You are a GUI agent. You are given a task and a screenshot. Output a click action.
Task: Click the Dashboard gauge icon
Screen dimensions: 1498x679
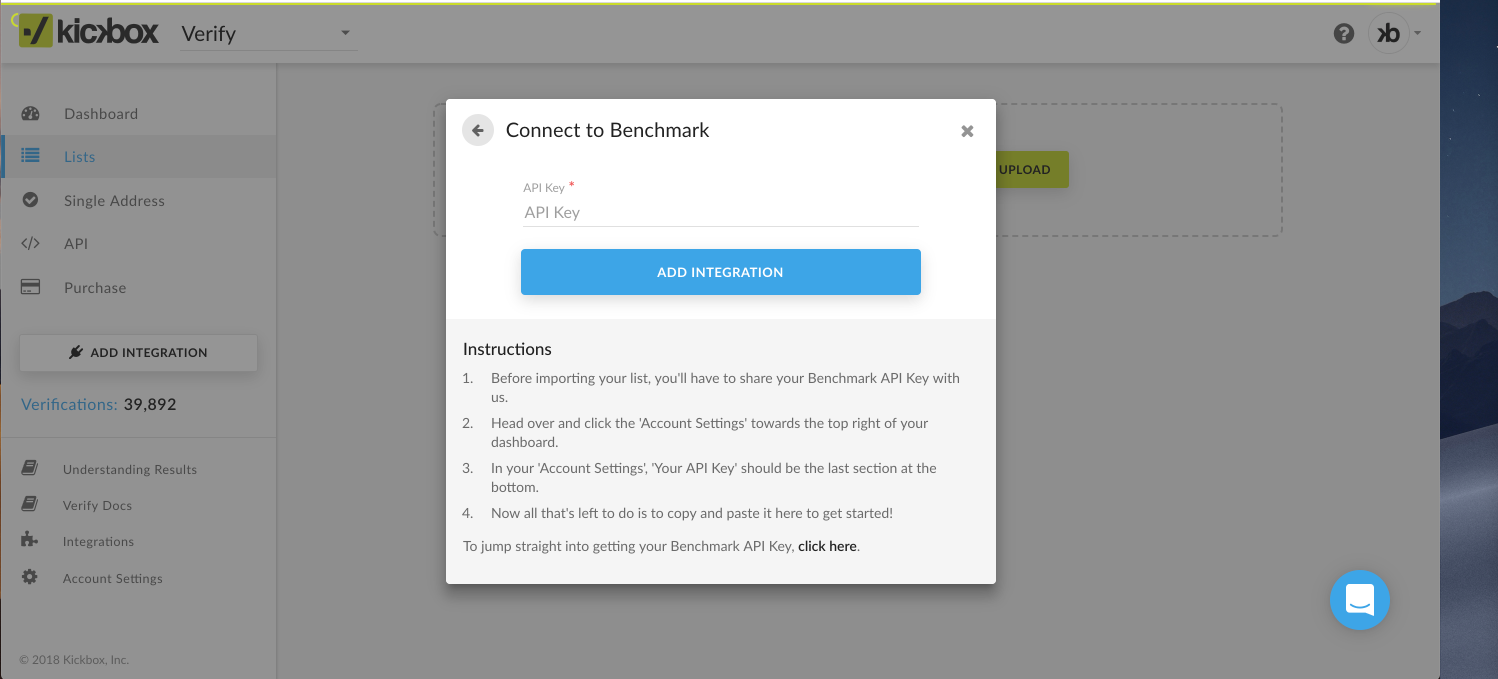pyautogui.click(x=30, y=113)
